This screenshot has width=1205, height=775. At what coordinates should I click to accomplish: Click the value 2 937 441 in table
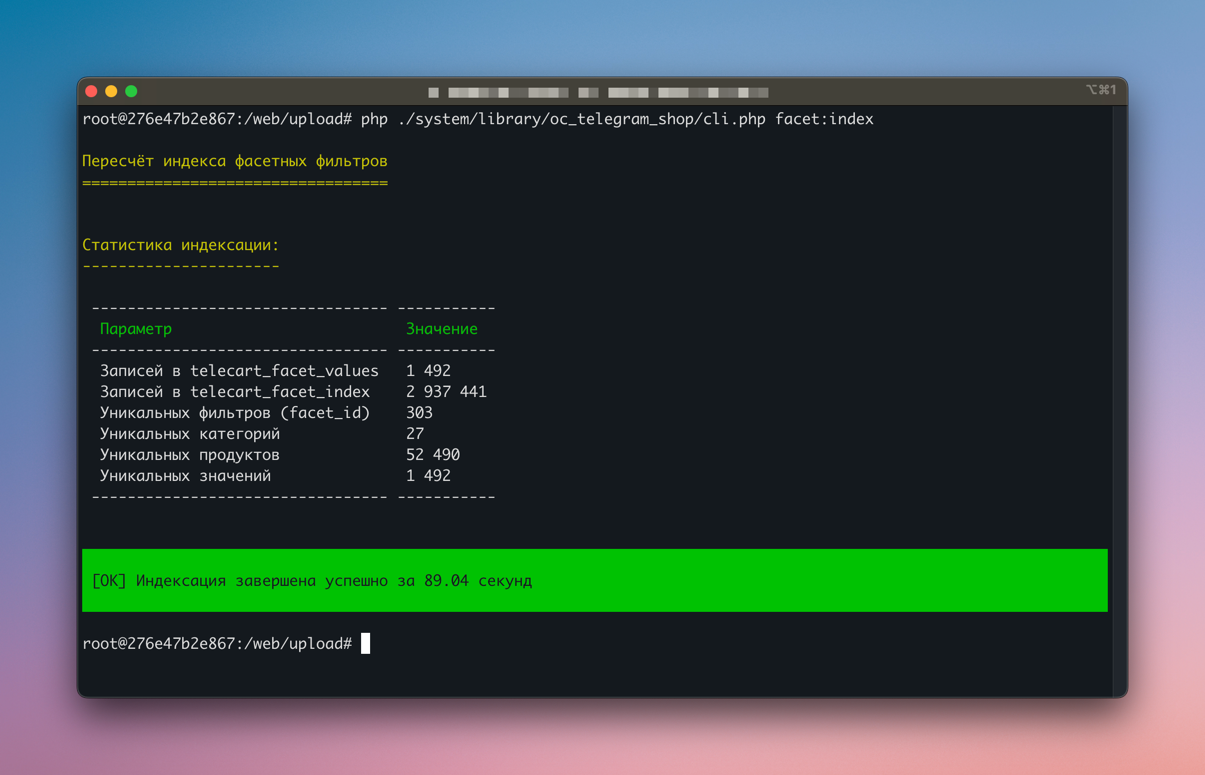coord(446,392)
